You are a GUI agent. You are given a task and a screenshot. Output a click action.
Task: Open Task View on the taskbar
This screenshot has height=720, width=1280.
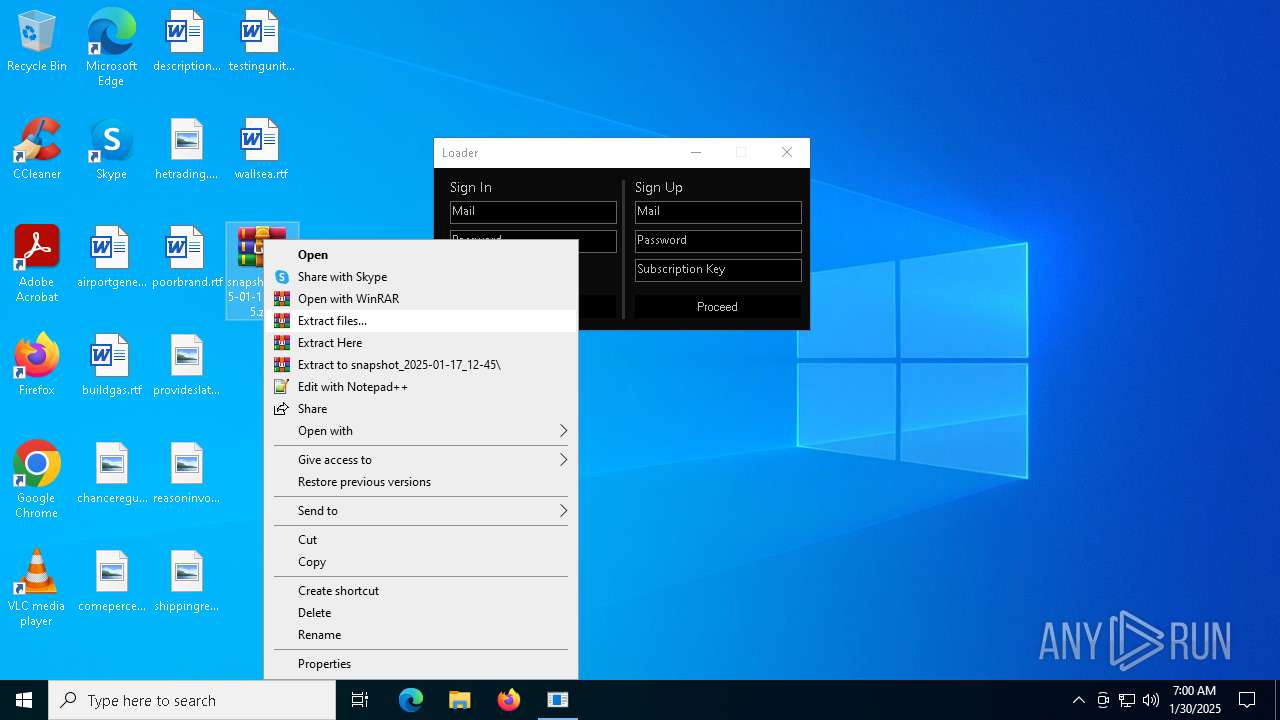(x=360, y=700)
